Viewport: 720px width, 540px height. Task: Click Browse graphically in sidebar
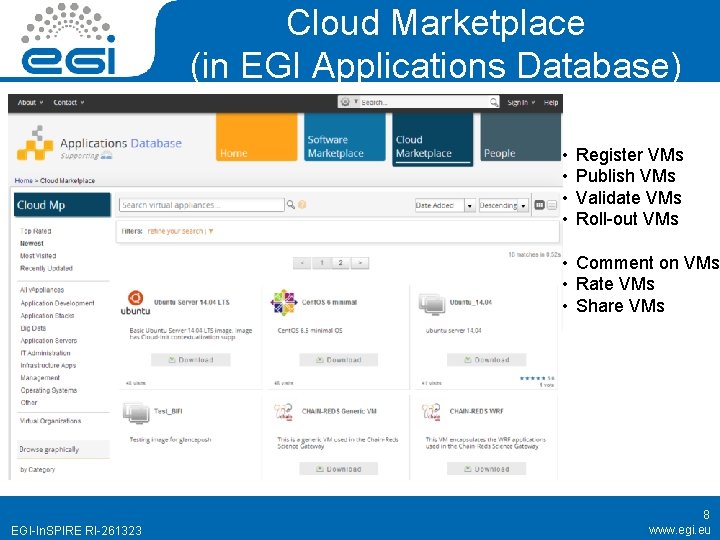point(63,449)
